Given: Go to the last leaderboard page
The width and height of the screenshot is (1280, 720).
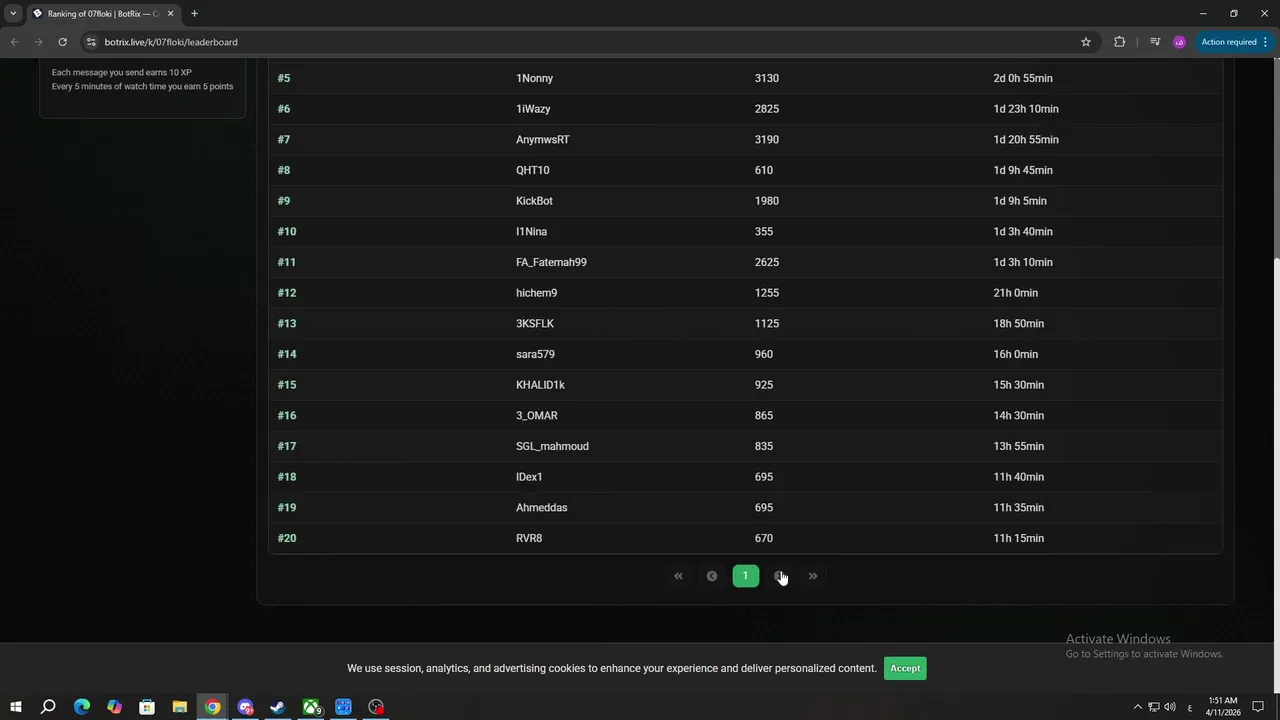Looking at the screenshot, I should point(813,576).
